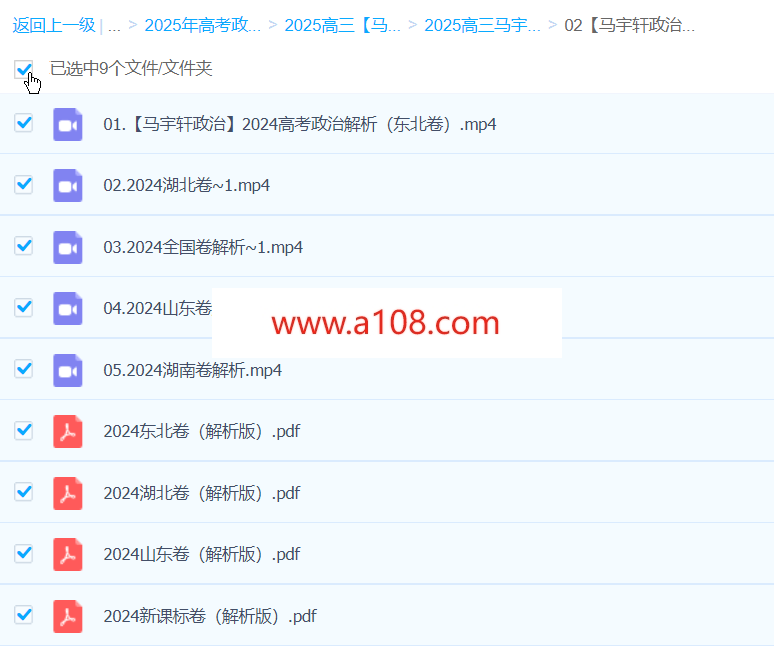Open breadcrumb 2025年高考政...
774x646 pixels.
[x=202, y=25]
